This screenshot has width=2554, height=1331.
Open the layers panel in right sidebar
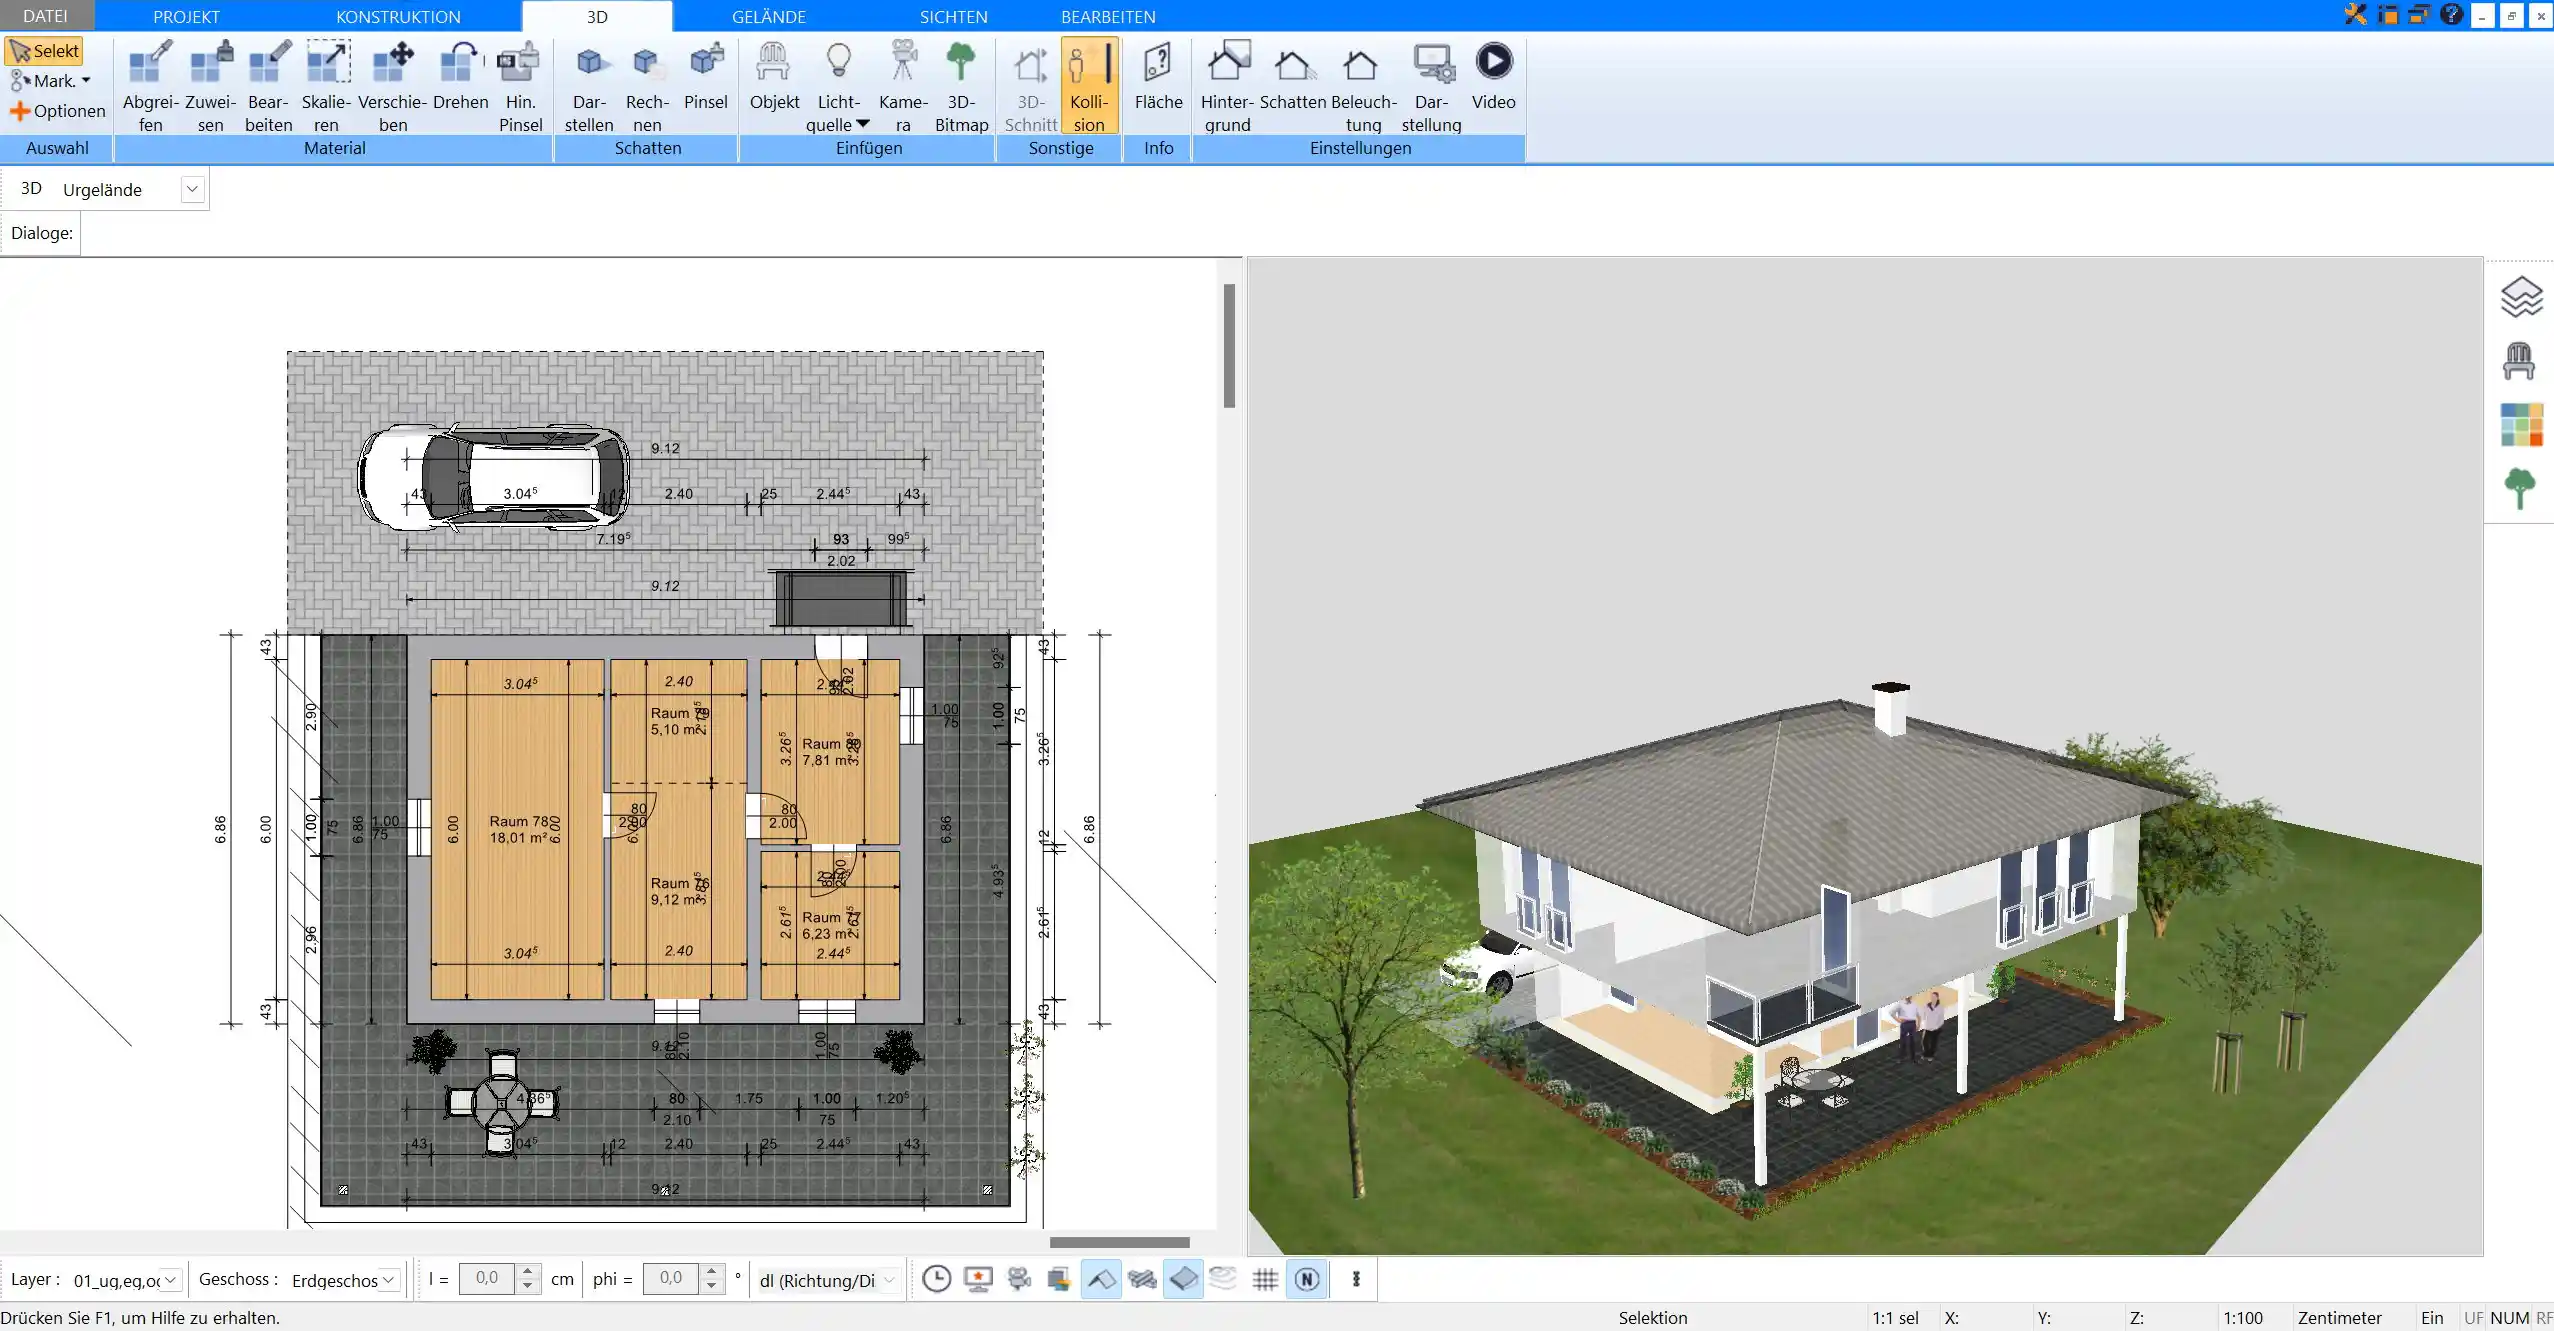coord(2521,296)
